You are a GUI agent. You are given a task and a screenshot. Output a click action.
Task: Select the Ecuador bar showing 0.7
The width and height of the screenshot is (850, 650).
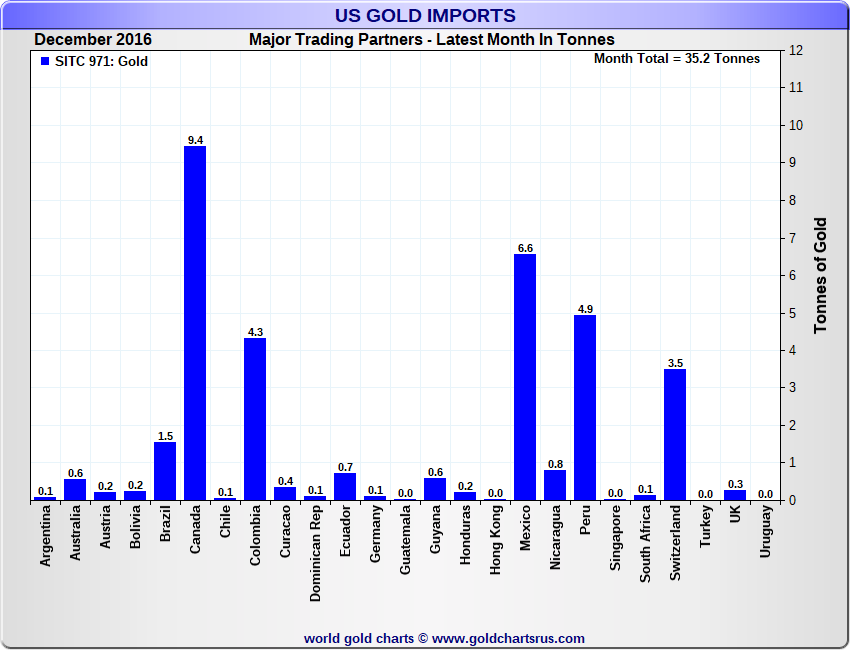click(x=345, y=487)
